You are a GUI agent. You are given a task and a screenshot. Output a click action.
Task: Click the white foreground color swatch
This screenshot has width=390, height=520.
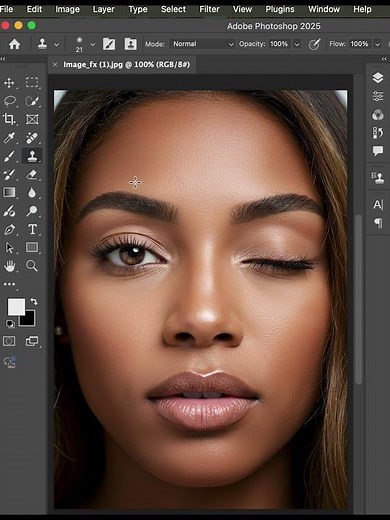click(16, 306)
